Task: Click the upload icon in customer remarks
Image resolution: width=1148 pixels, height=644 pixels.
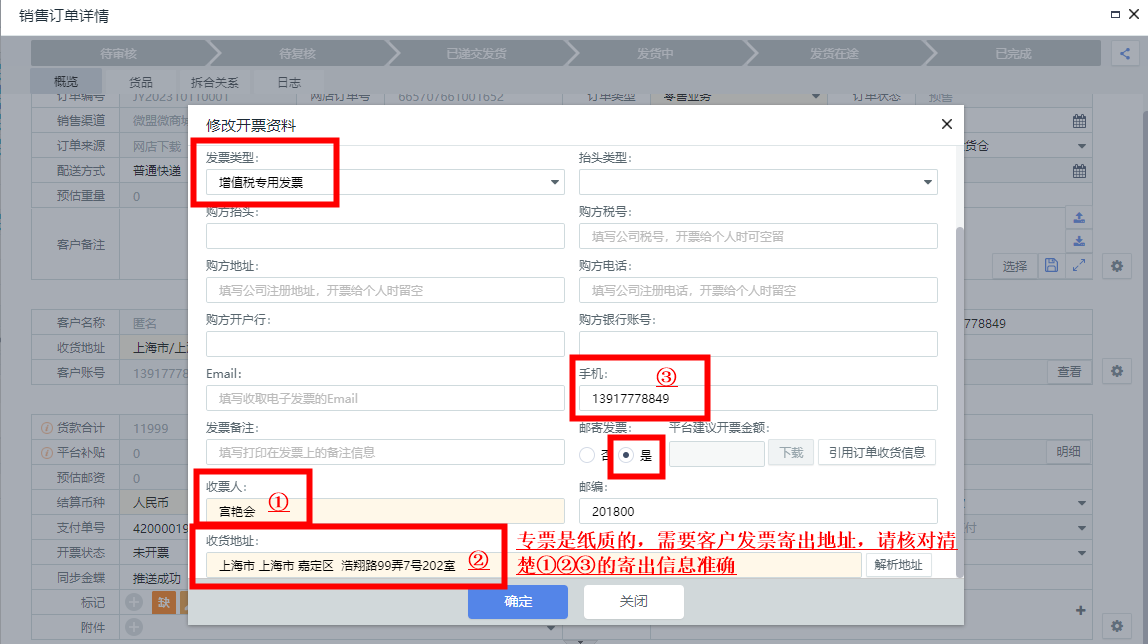Action: pos(1079,218)
